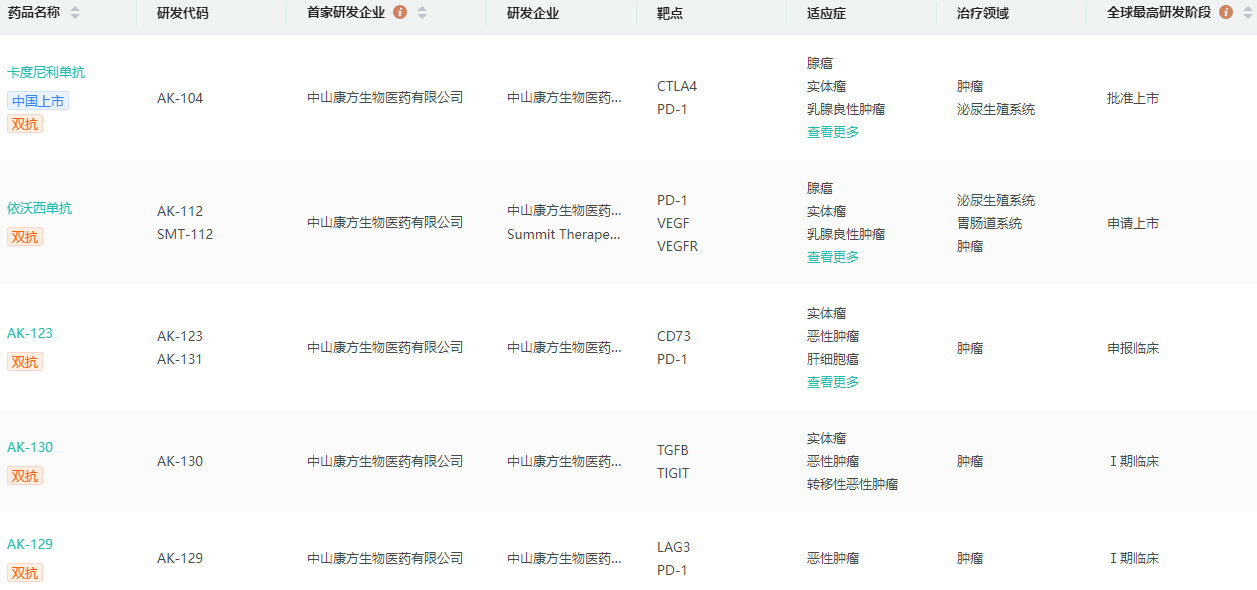Click stage 申请上市

[1133, 223]
